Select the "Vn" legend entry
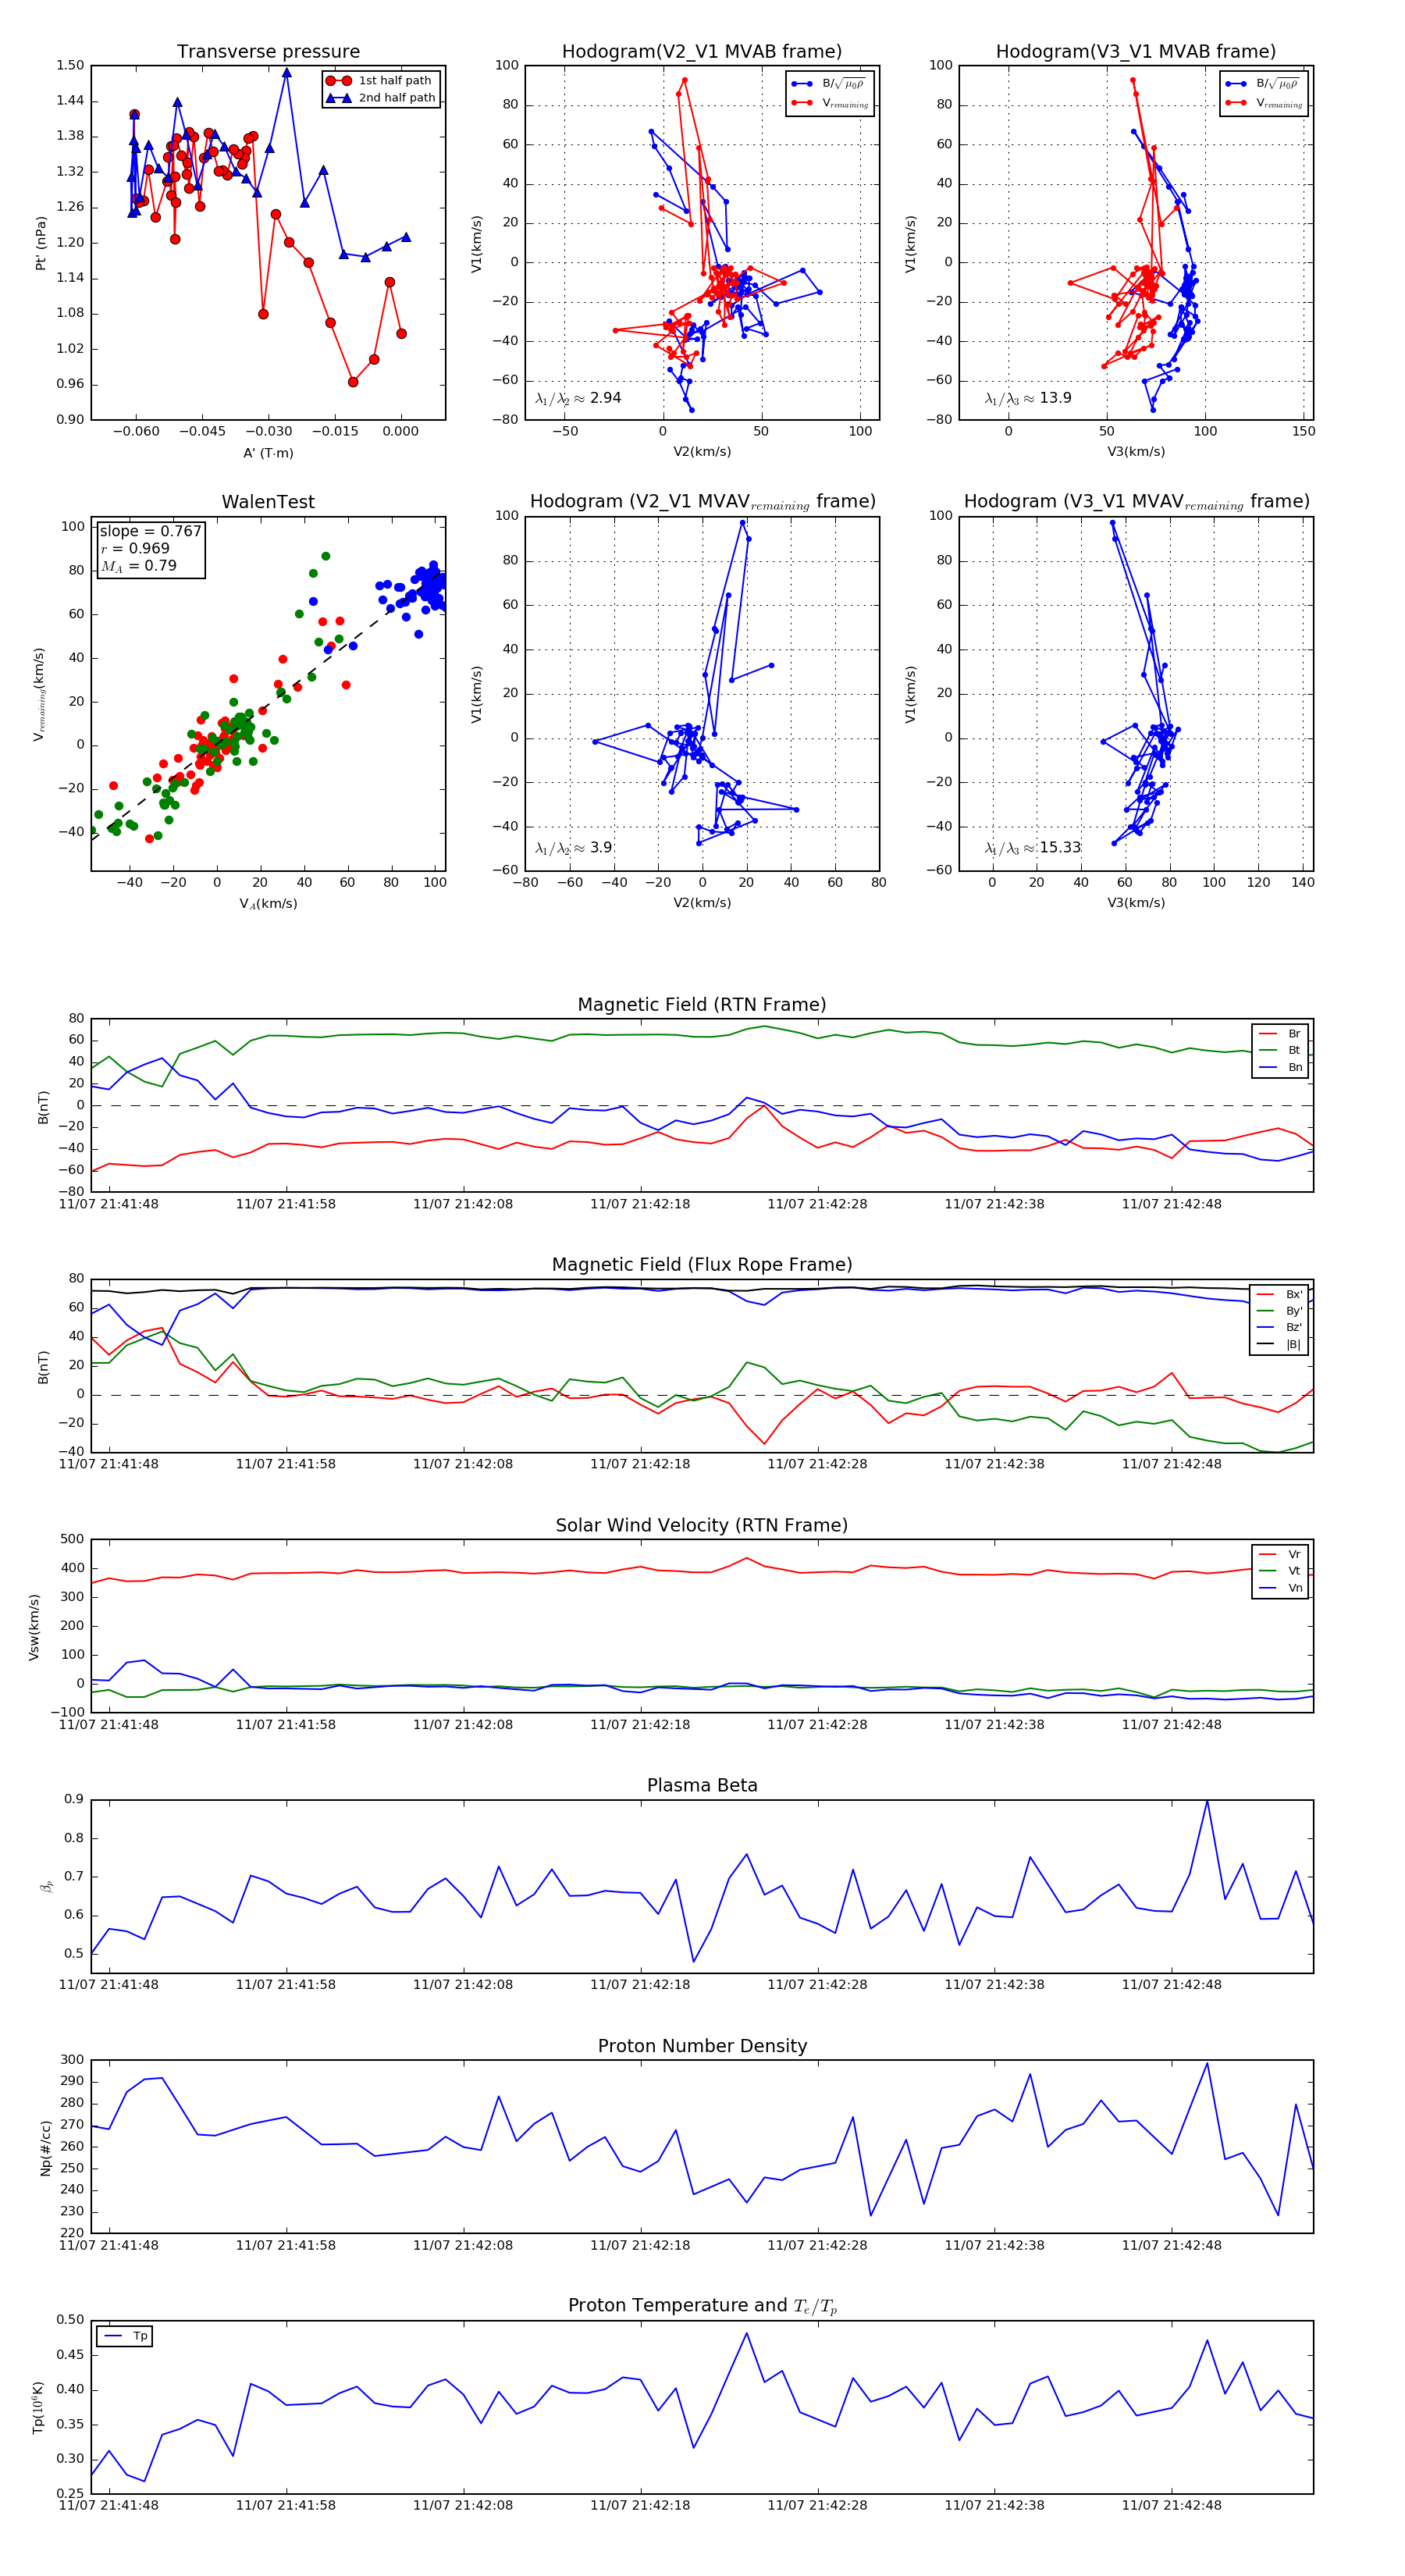The height and width of the screenshot is (2576, 1405). [x=1280, y=1588]
